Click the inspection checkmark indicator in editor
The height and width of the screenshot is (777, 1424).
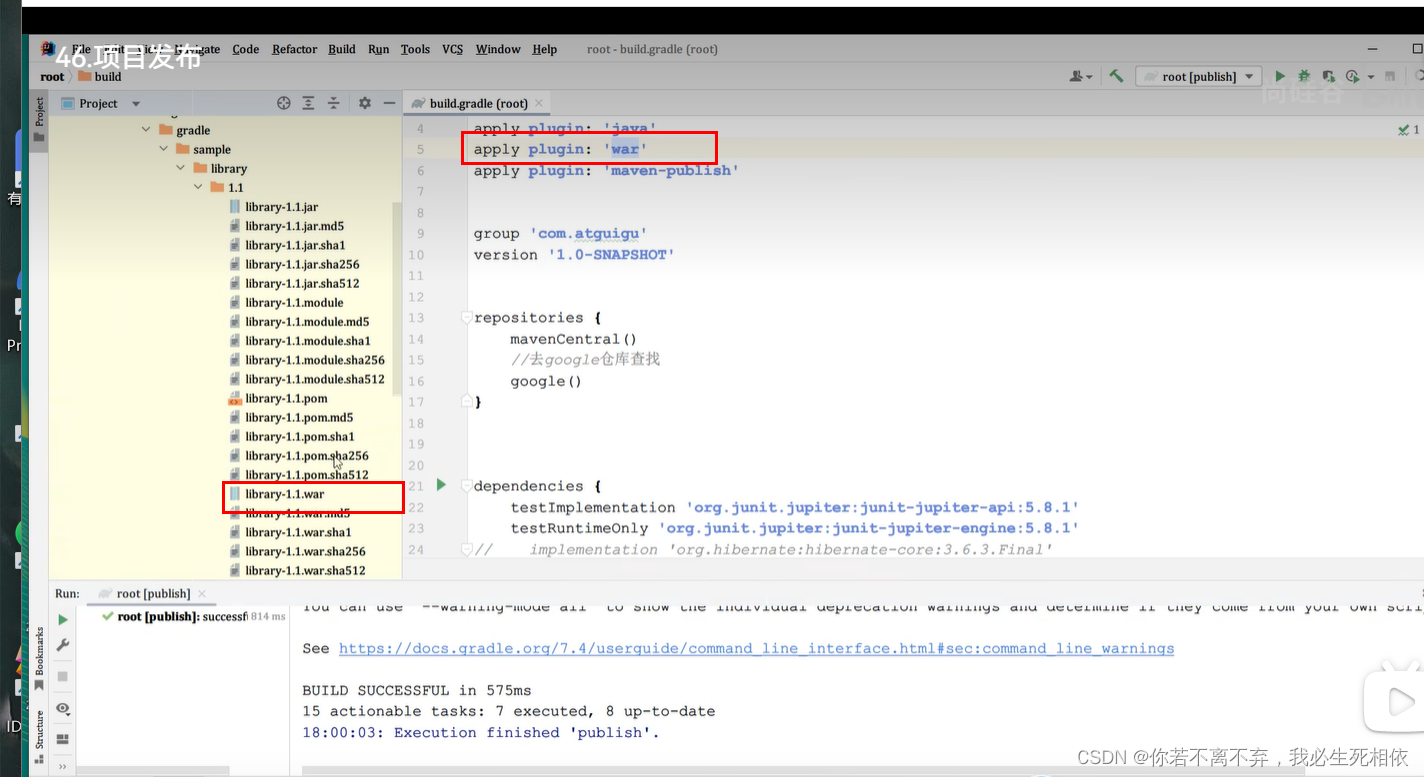point(1408,130)
